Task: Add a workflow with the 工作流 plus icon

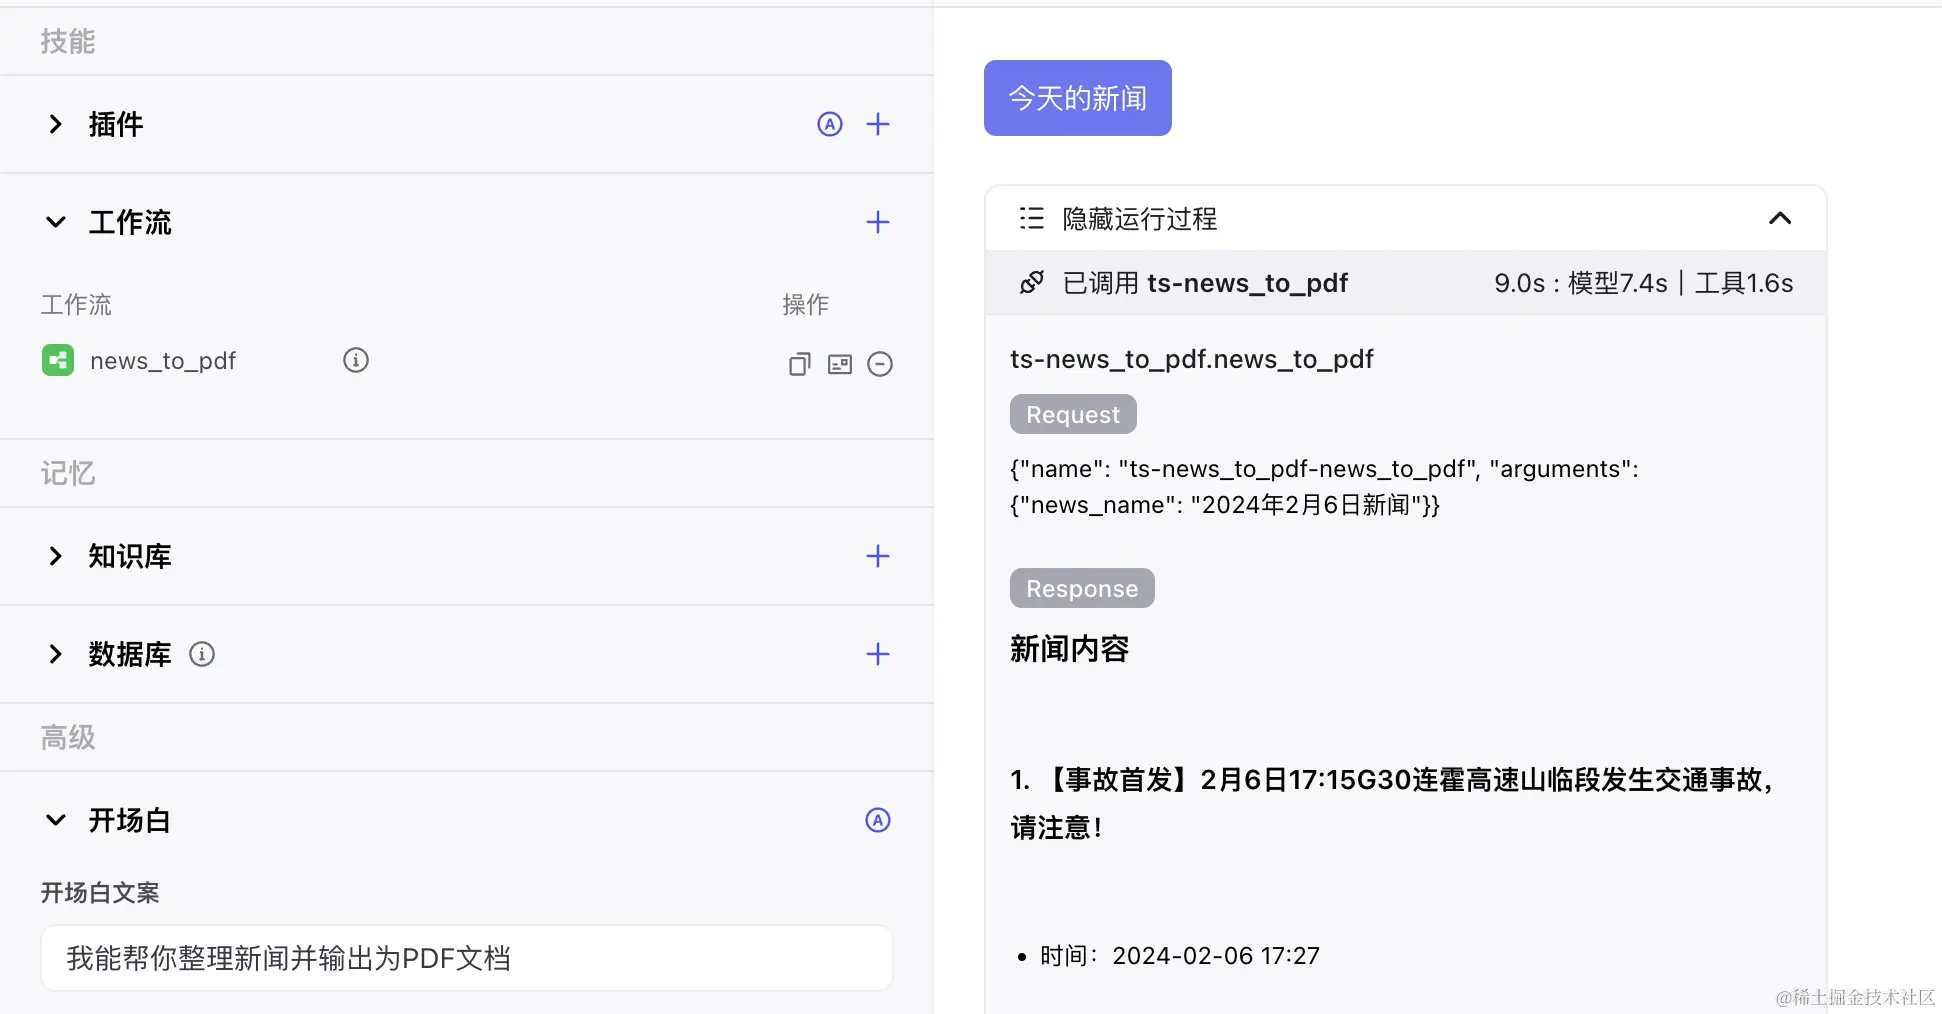Action: (877, 222)
